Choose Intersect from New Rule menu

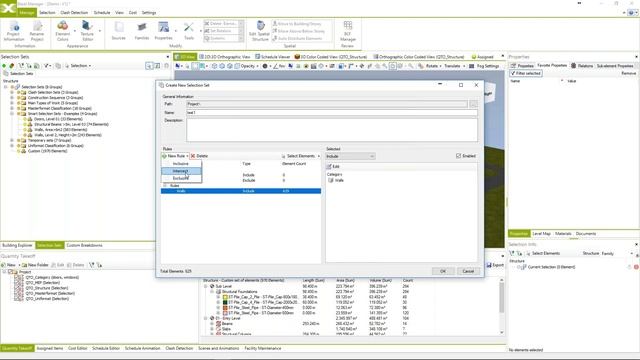click(x=181, y=171)
